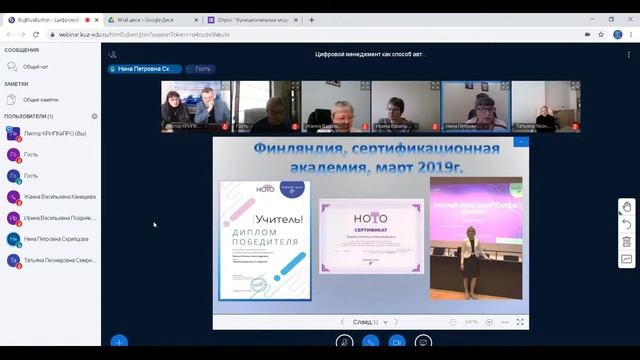Screen dimensions: 640x360
Task: Open Общие заметки shared notes
Action: [x=33, y=100]
